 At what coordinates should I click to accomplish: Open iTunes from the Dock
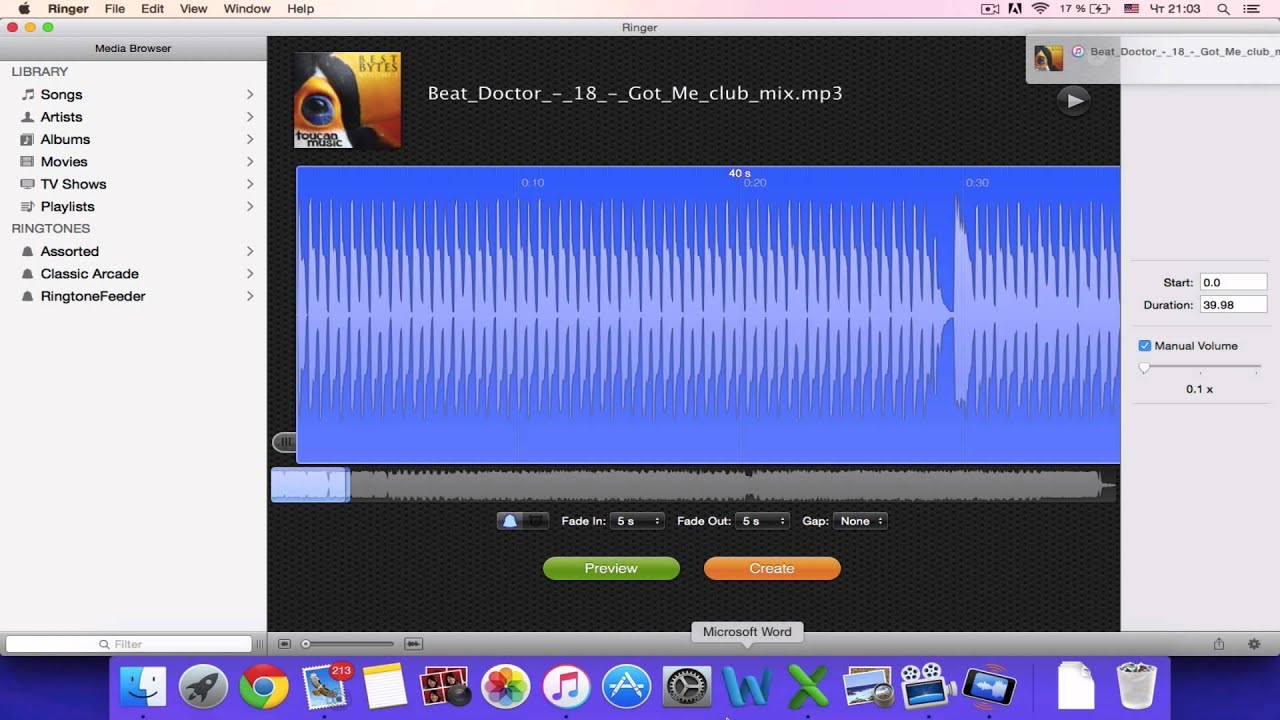coord(567,687)
